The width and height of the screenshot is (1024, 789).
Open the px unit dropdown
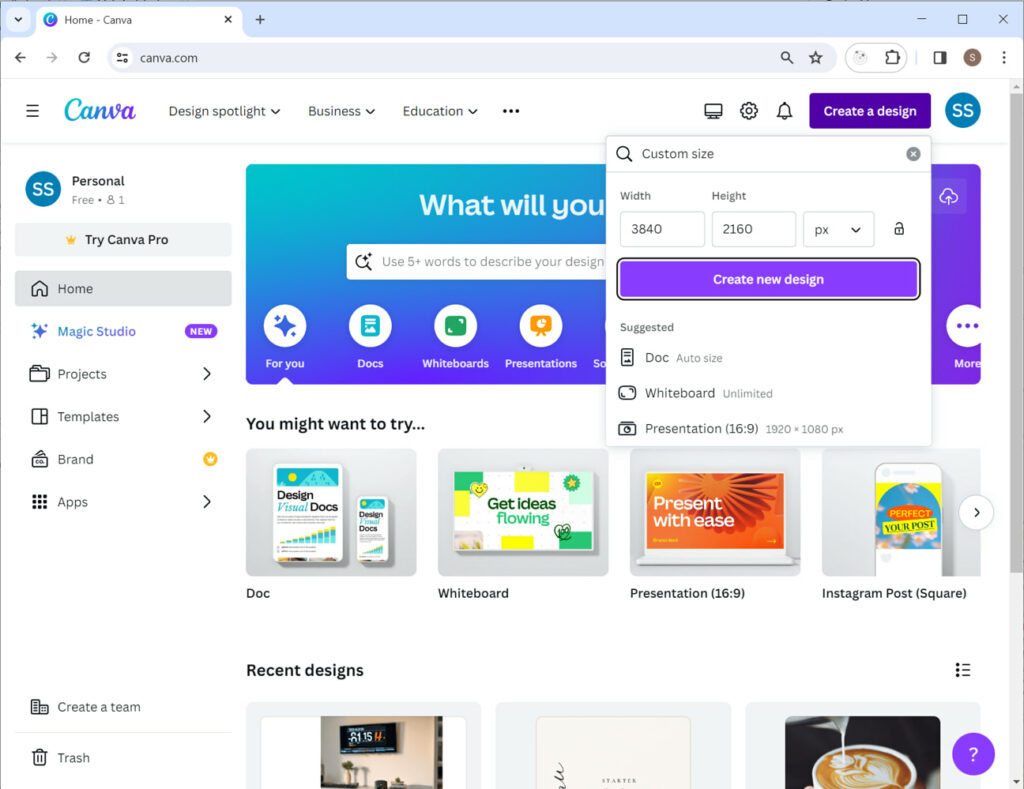coord(838,229)
